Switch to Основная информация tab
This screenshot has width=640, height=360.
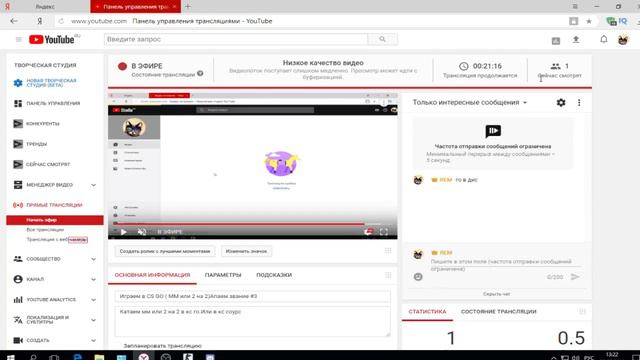point(152,275)
